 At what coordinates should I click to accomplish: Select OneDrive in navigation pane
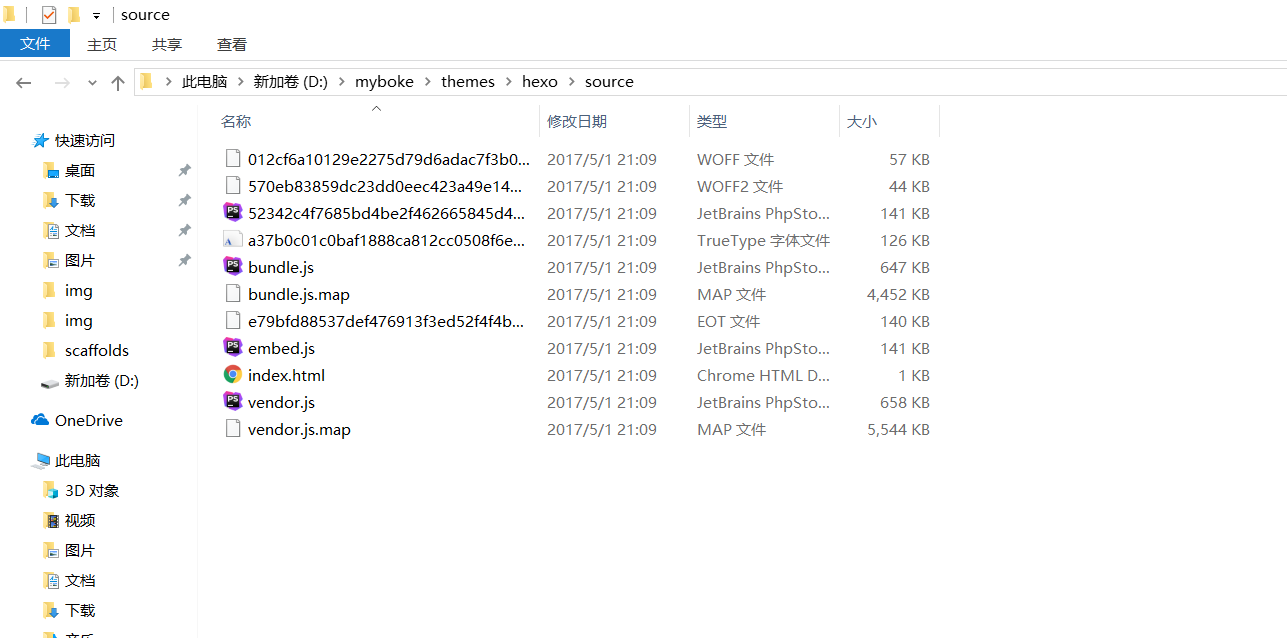pyautogui.click(x=89, y=421)
